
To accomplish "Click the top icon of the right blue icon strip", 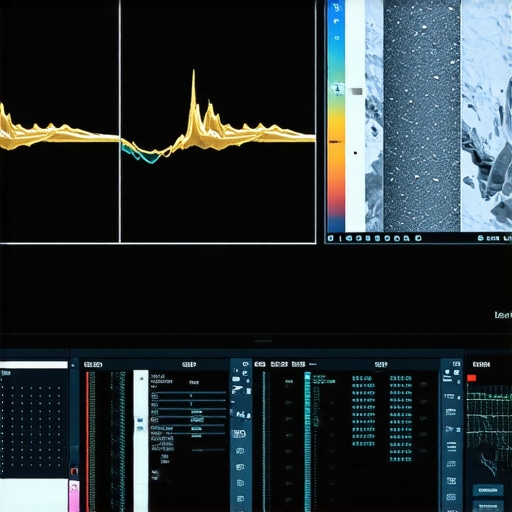I will click(456, 364).
